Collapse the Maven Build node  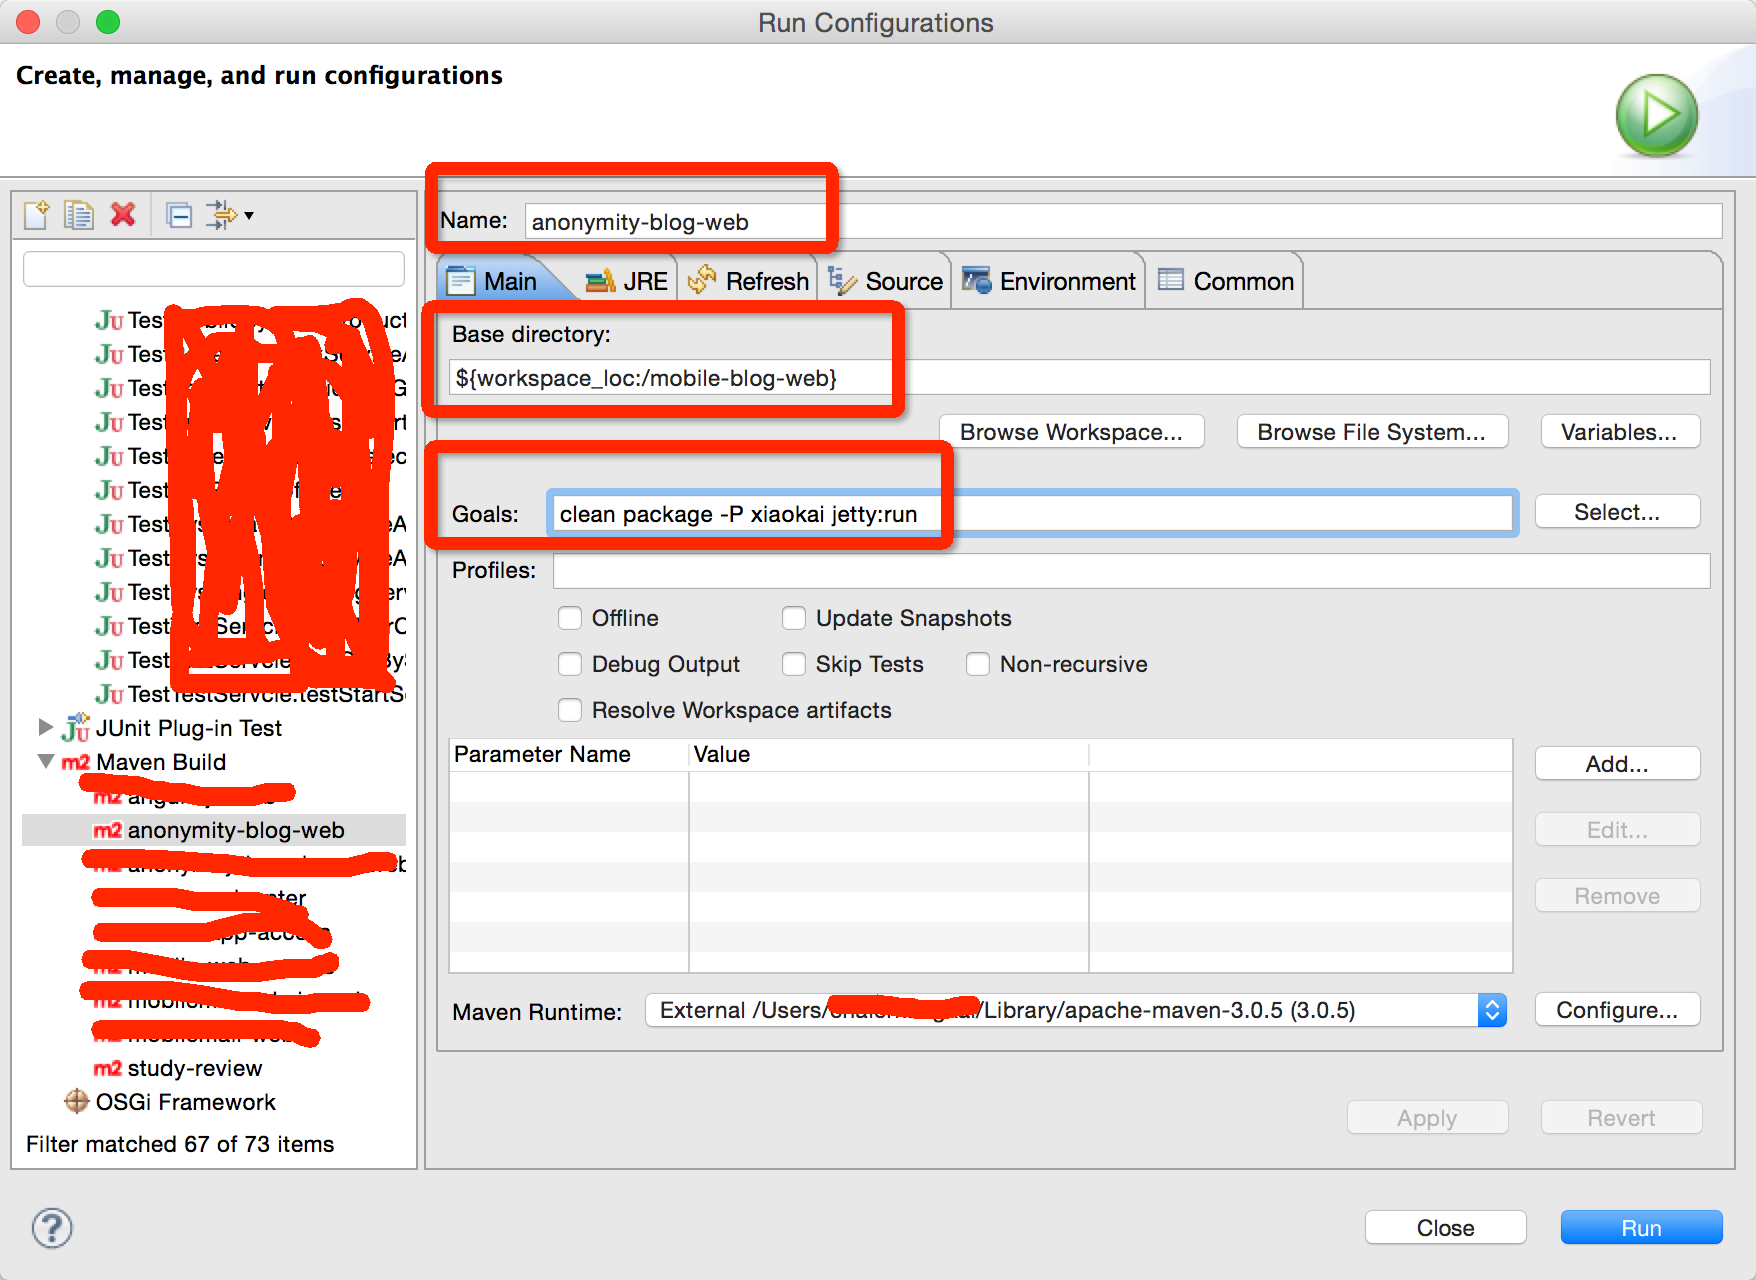[45, 761]
